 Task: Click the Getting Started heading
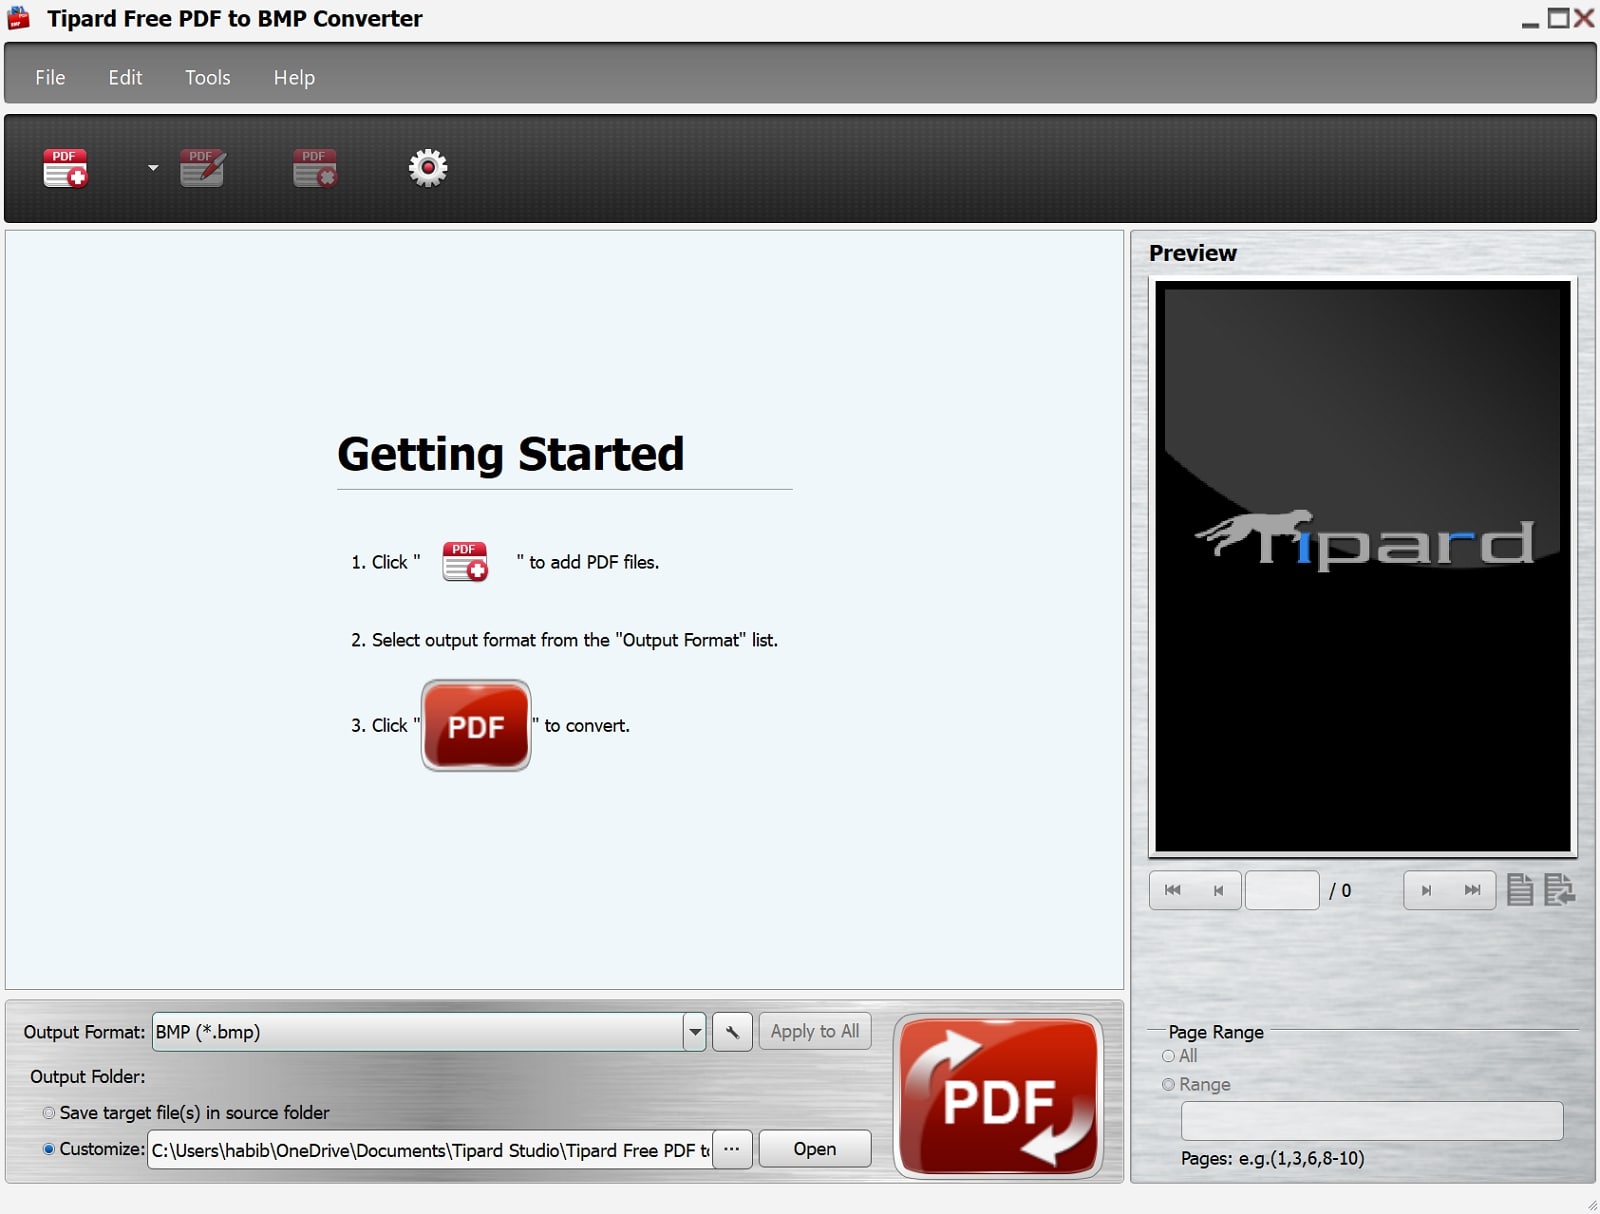pos(511,454)
